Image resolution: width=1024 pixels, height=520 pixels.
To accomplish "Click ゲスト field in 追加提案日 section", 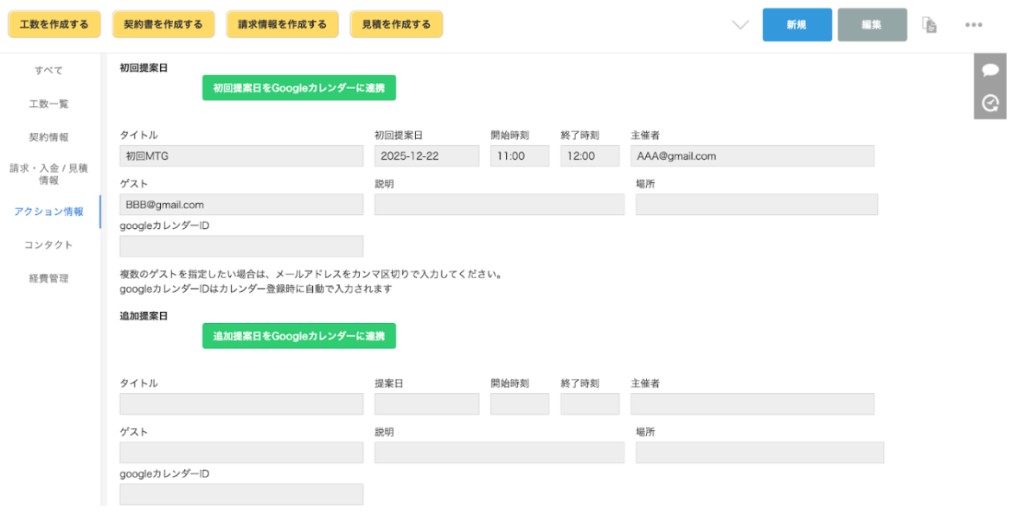I will click(x=242, y=453).
